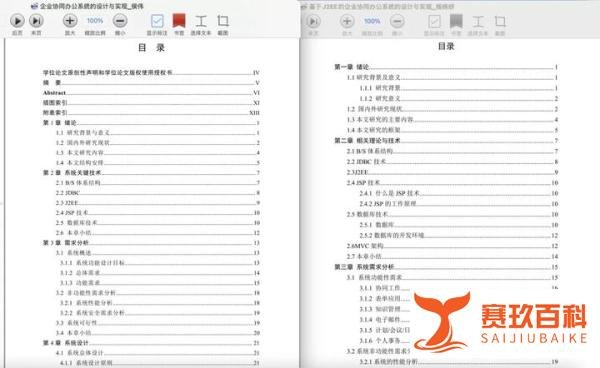Open 摘 要 entry in left contents

151,83
